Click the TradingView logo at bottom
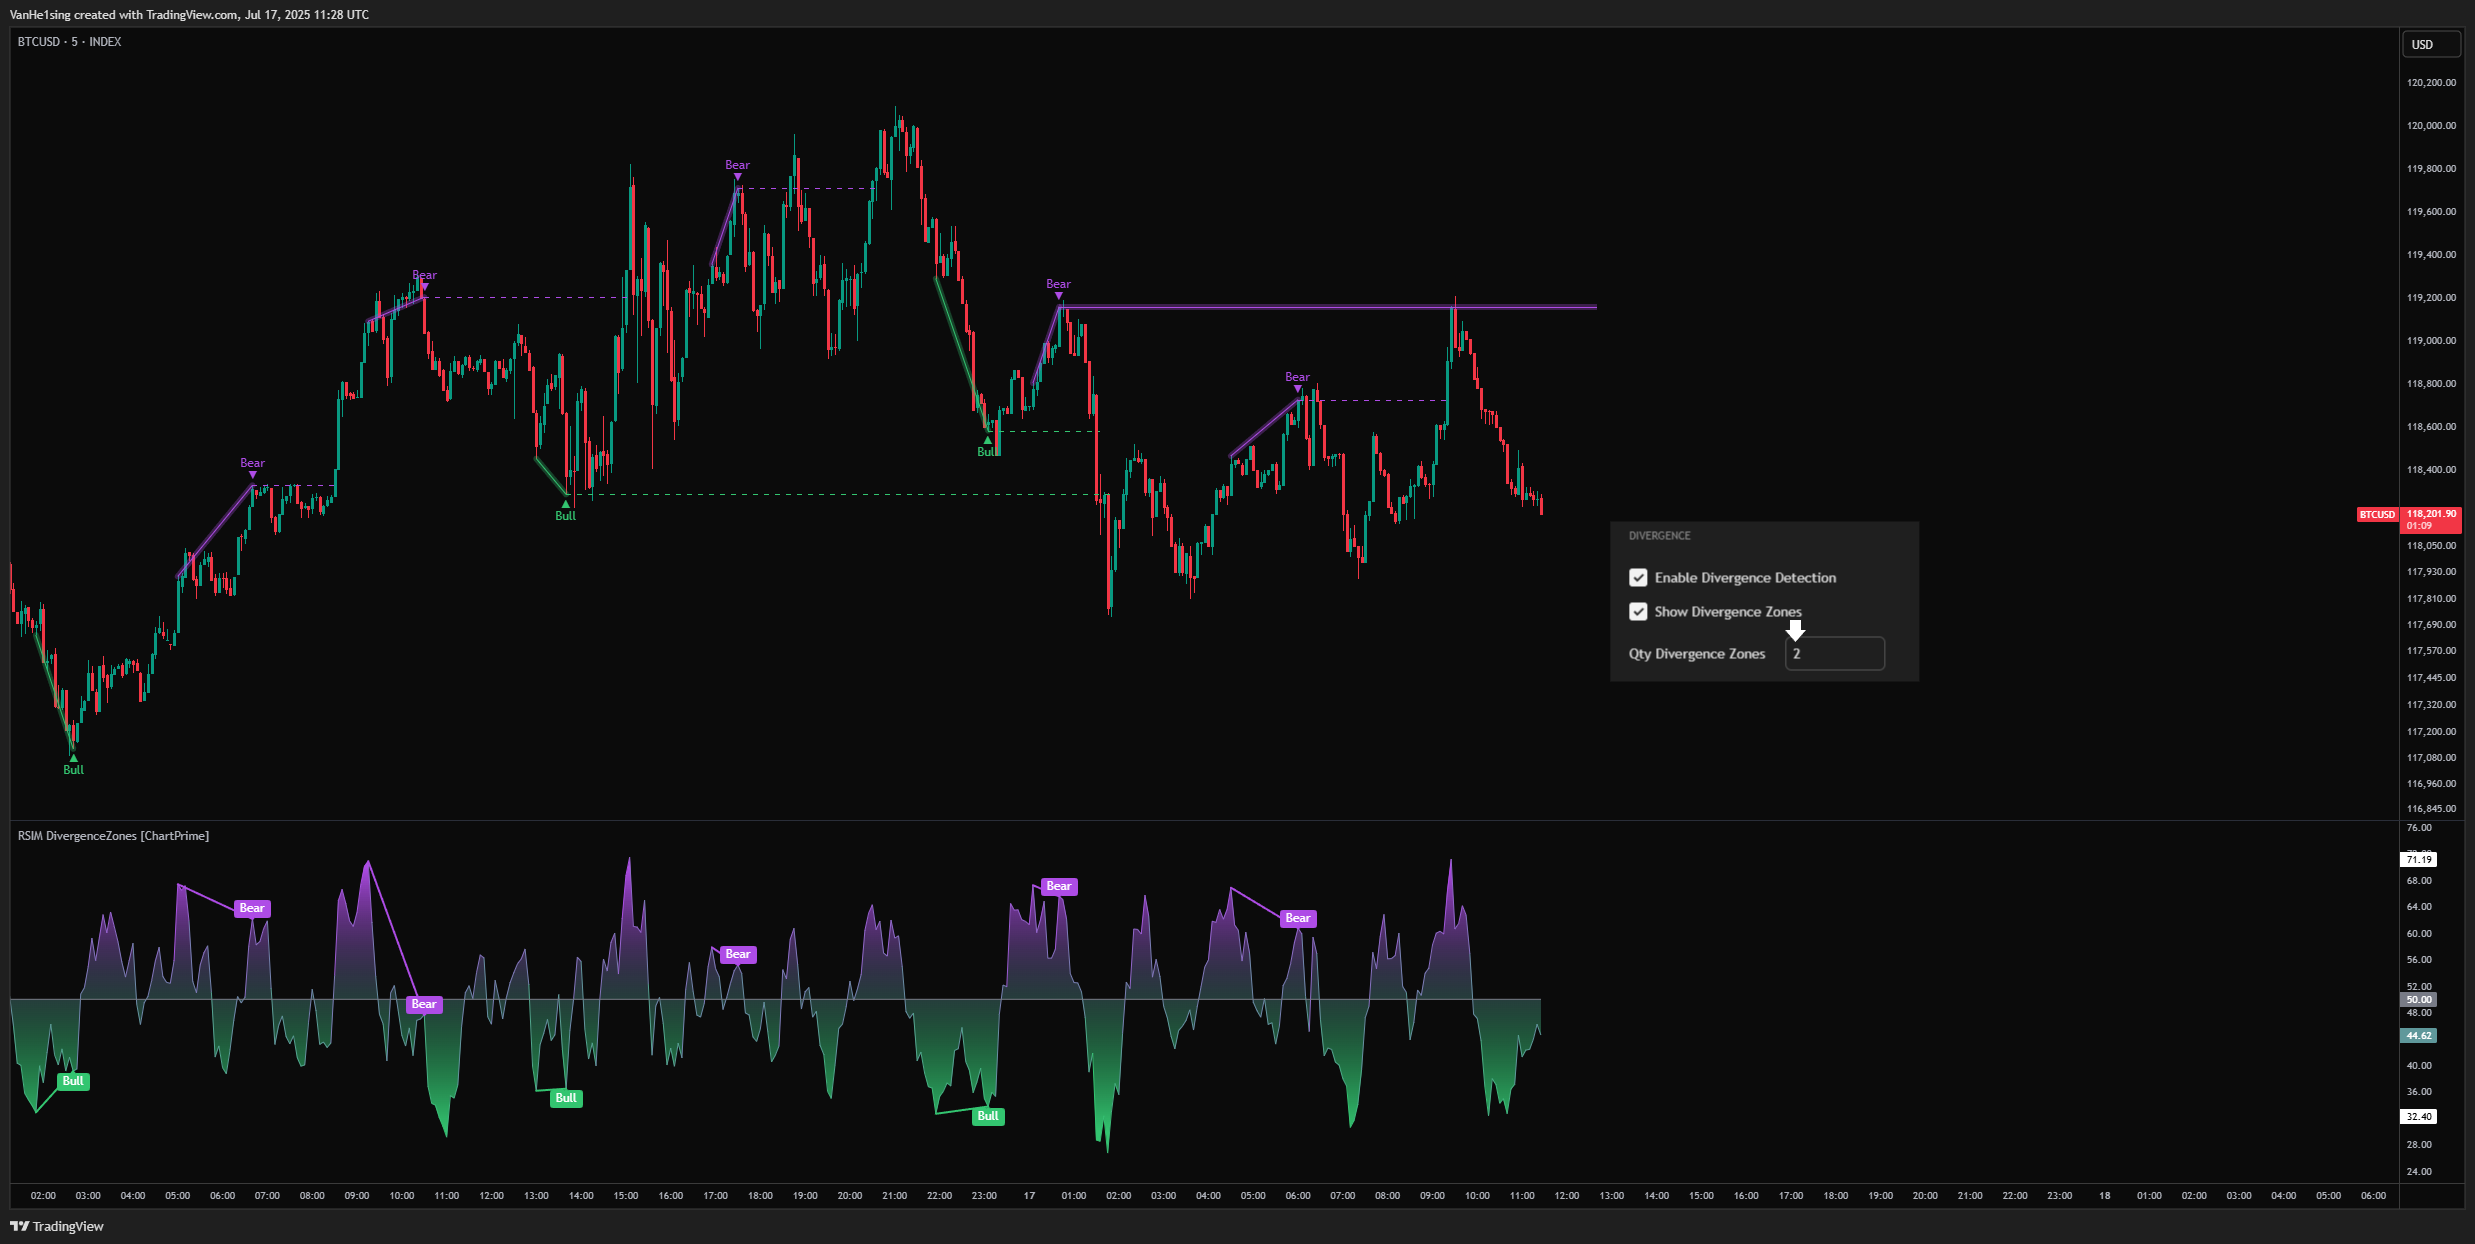 57,1226
